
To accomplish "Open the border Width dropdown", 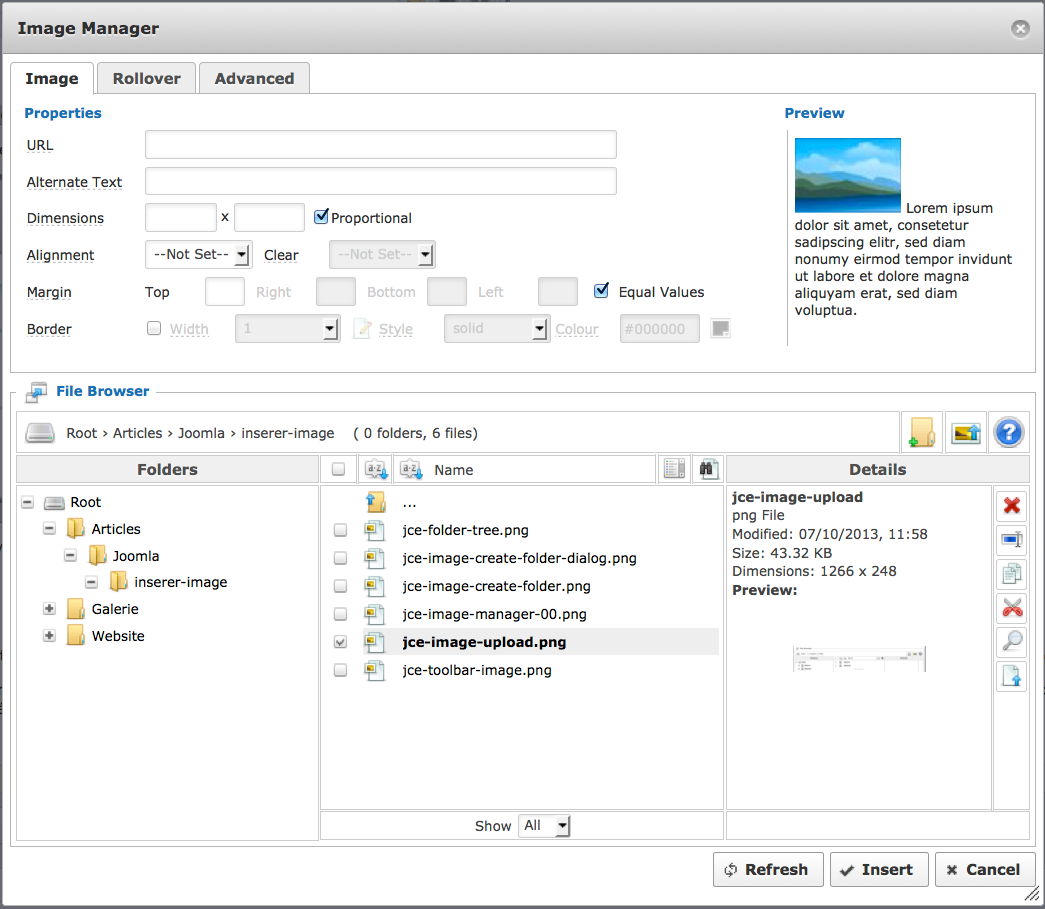I will [288, 329].
